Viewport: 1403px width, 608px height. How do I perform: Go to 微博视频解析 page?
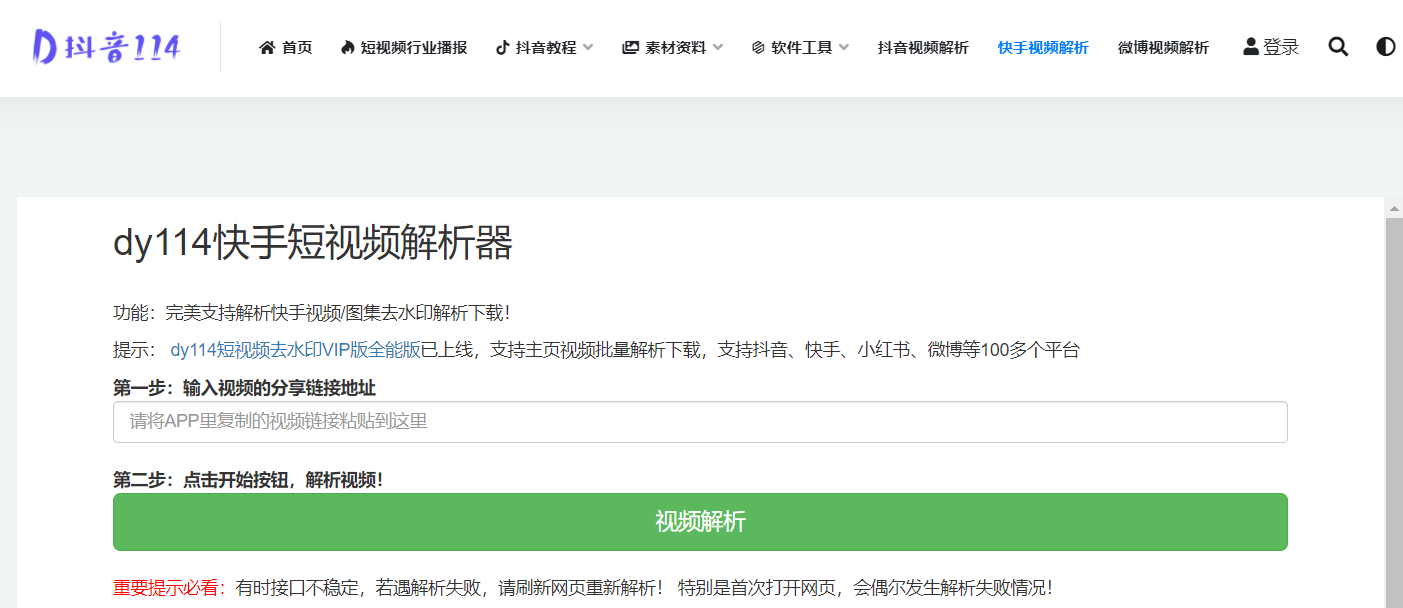(x=1163, y=47)
